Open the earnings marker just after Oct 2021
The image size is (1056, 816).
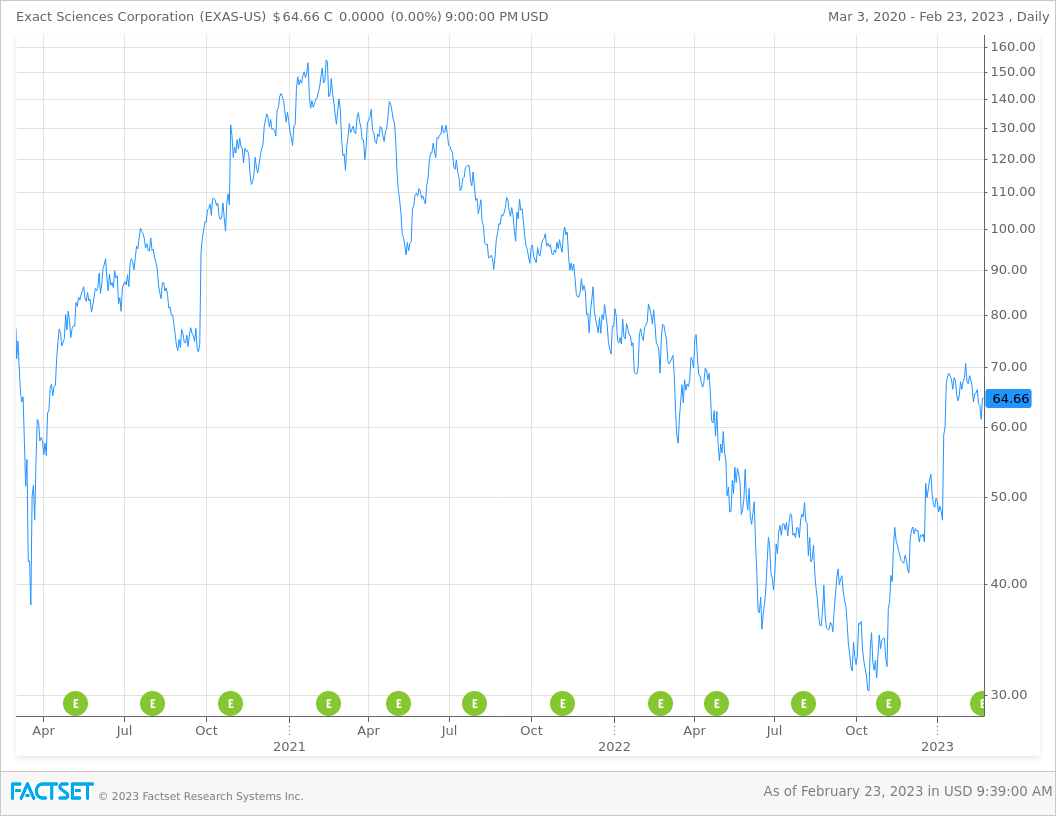562,704
